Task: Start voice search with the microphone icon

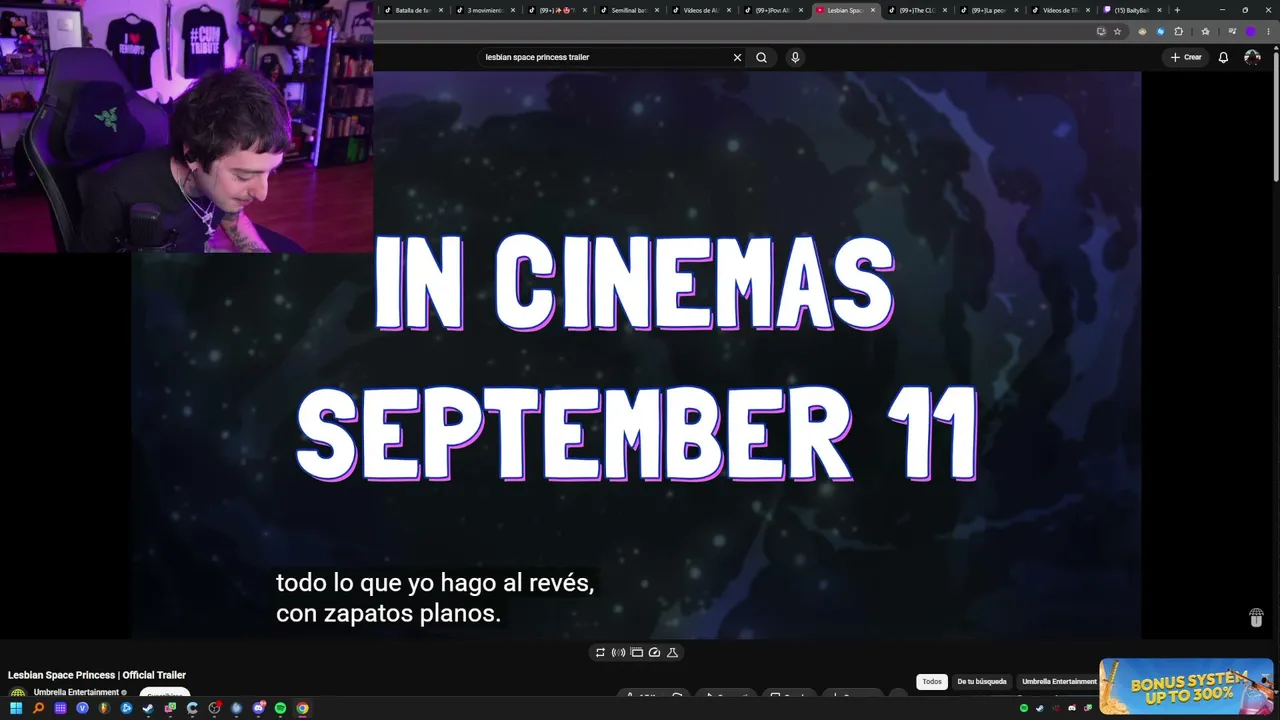Action: [x=795, y=57]
